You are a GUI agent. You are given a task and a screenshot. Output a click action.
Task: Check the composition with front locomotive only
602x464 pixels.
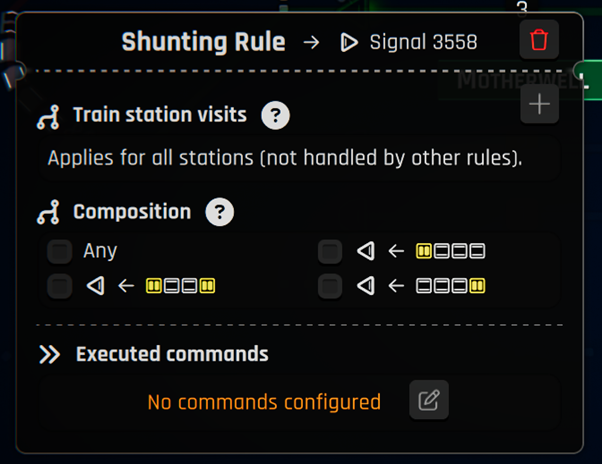(330, 252)
